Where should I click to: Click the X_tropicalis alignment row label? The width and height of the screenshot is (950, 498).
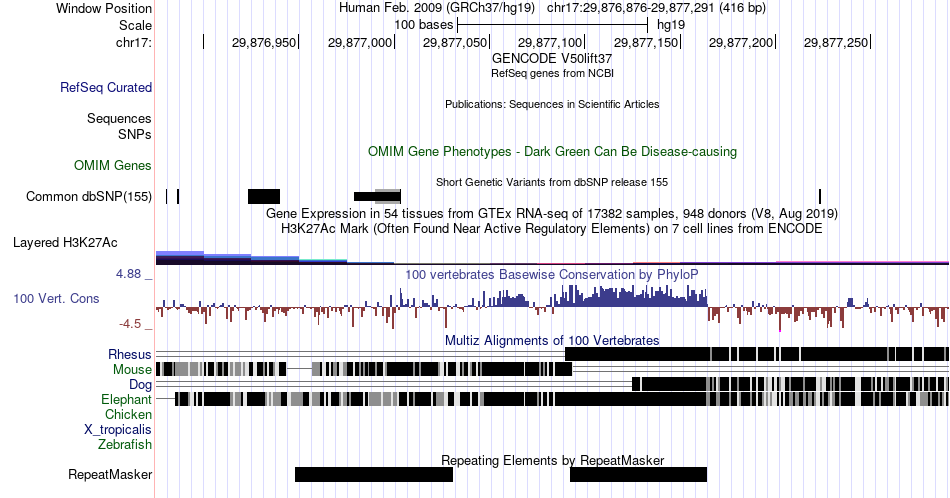[x=118, y=430]
